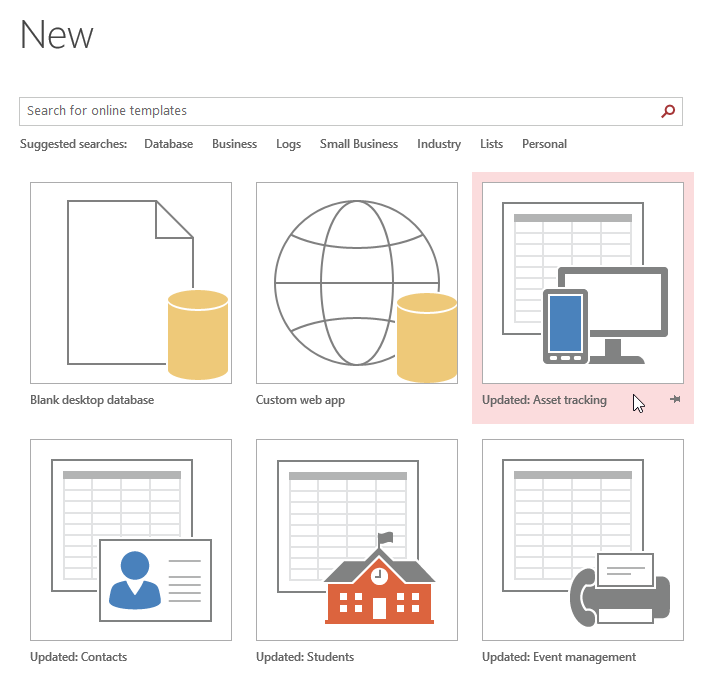Viewport: 720px width, 680px height.
Task: Click the 'Updated: Contacts' label
Action: (x=78, y=657)
